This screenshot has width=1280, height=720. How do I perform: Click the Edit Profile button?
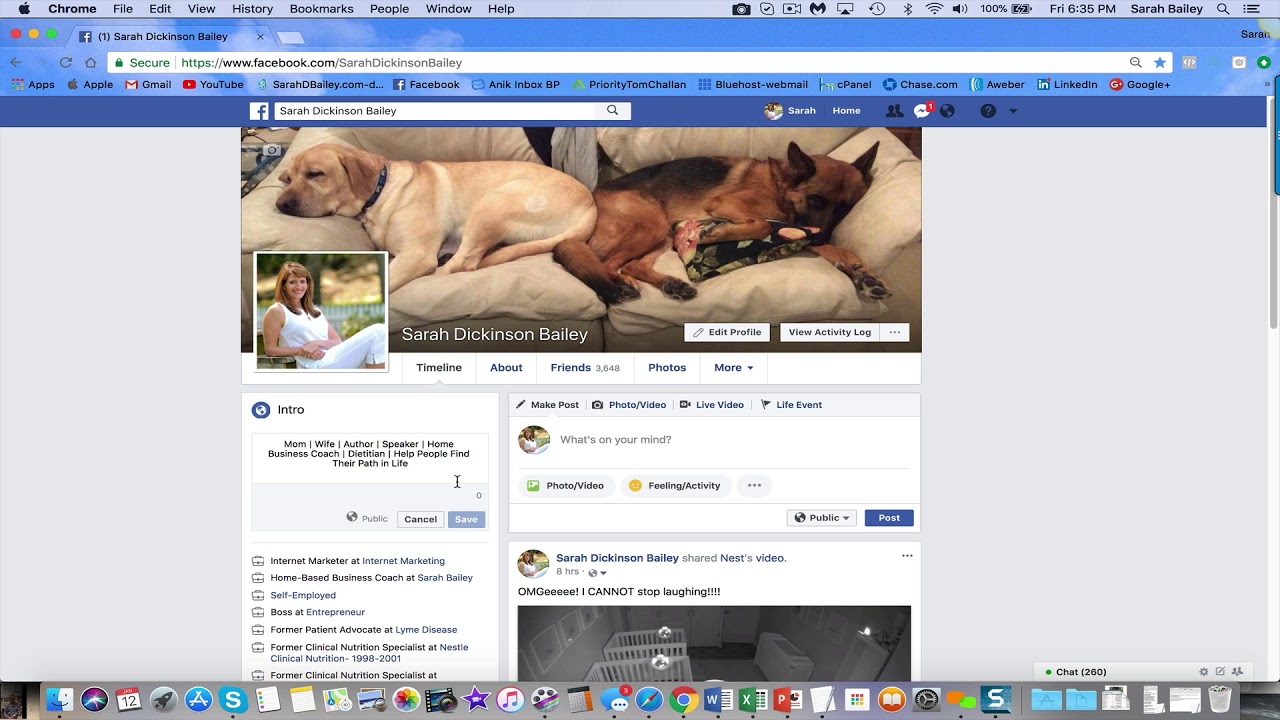tap(727, 332)
